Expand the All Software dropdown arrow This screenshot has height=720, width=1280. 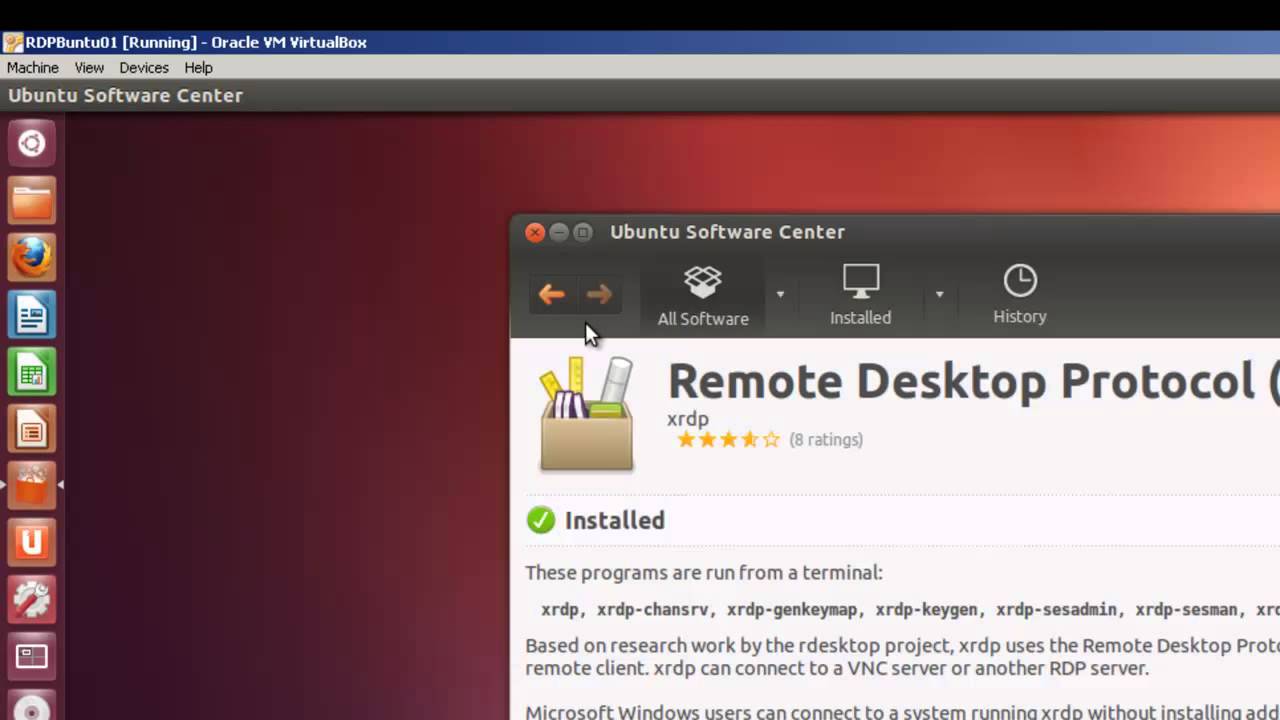pyautogui.click(x=780, y=294)
